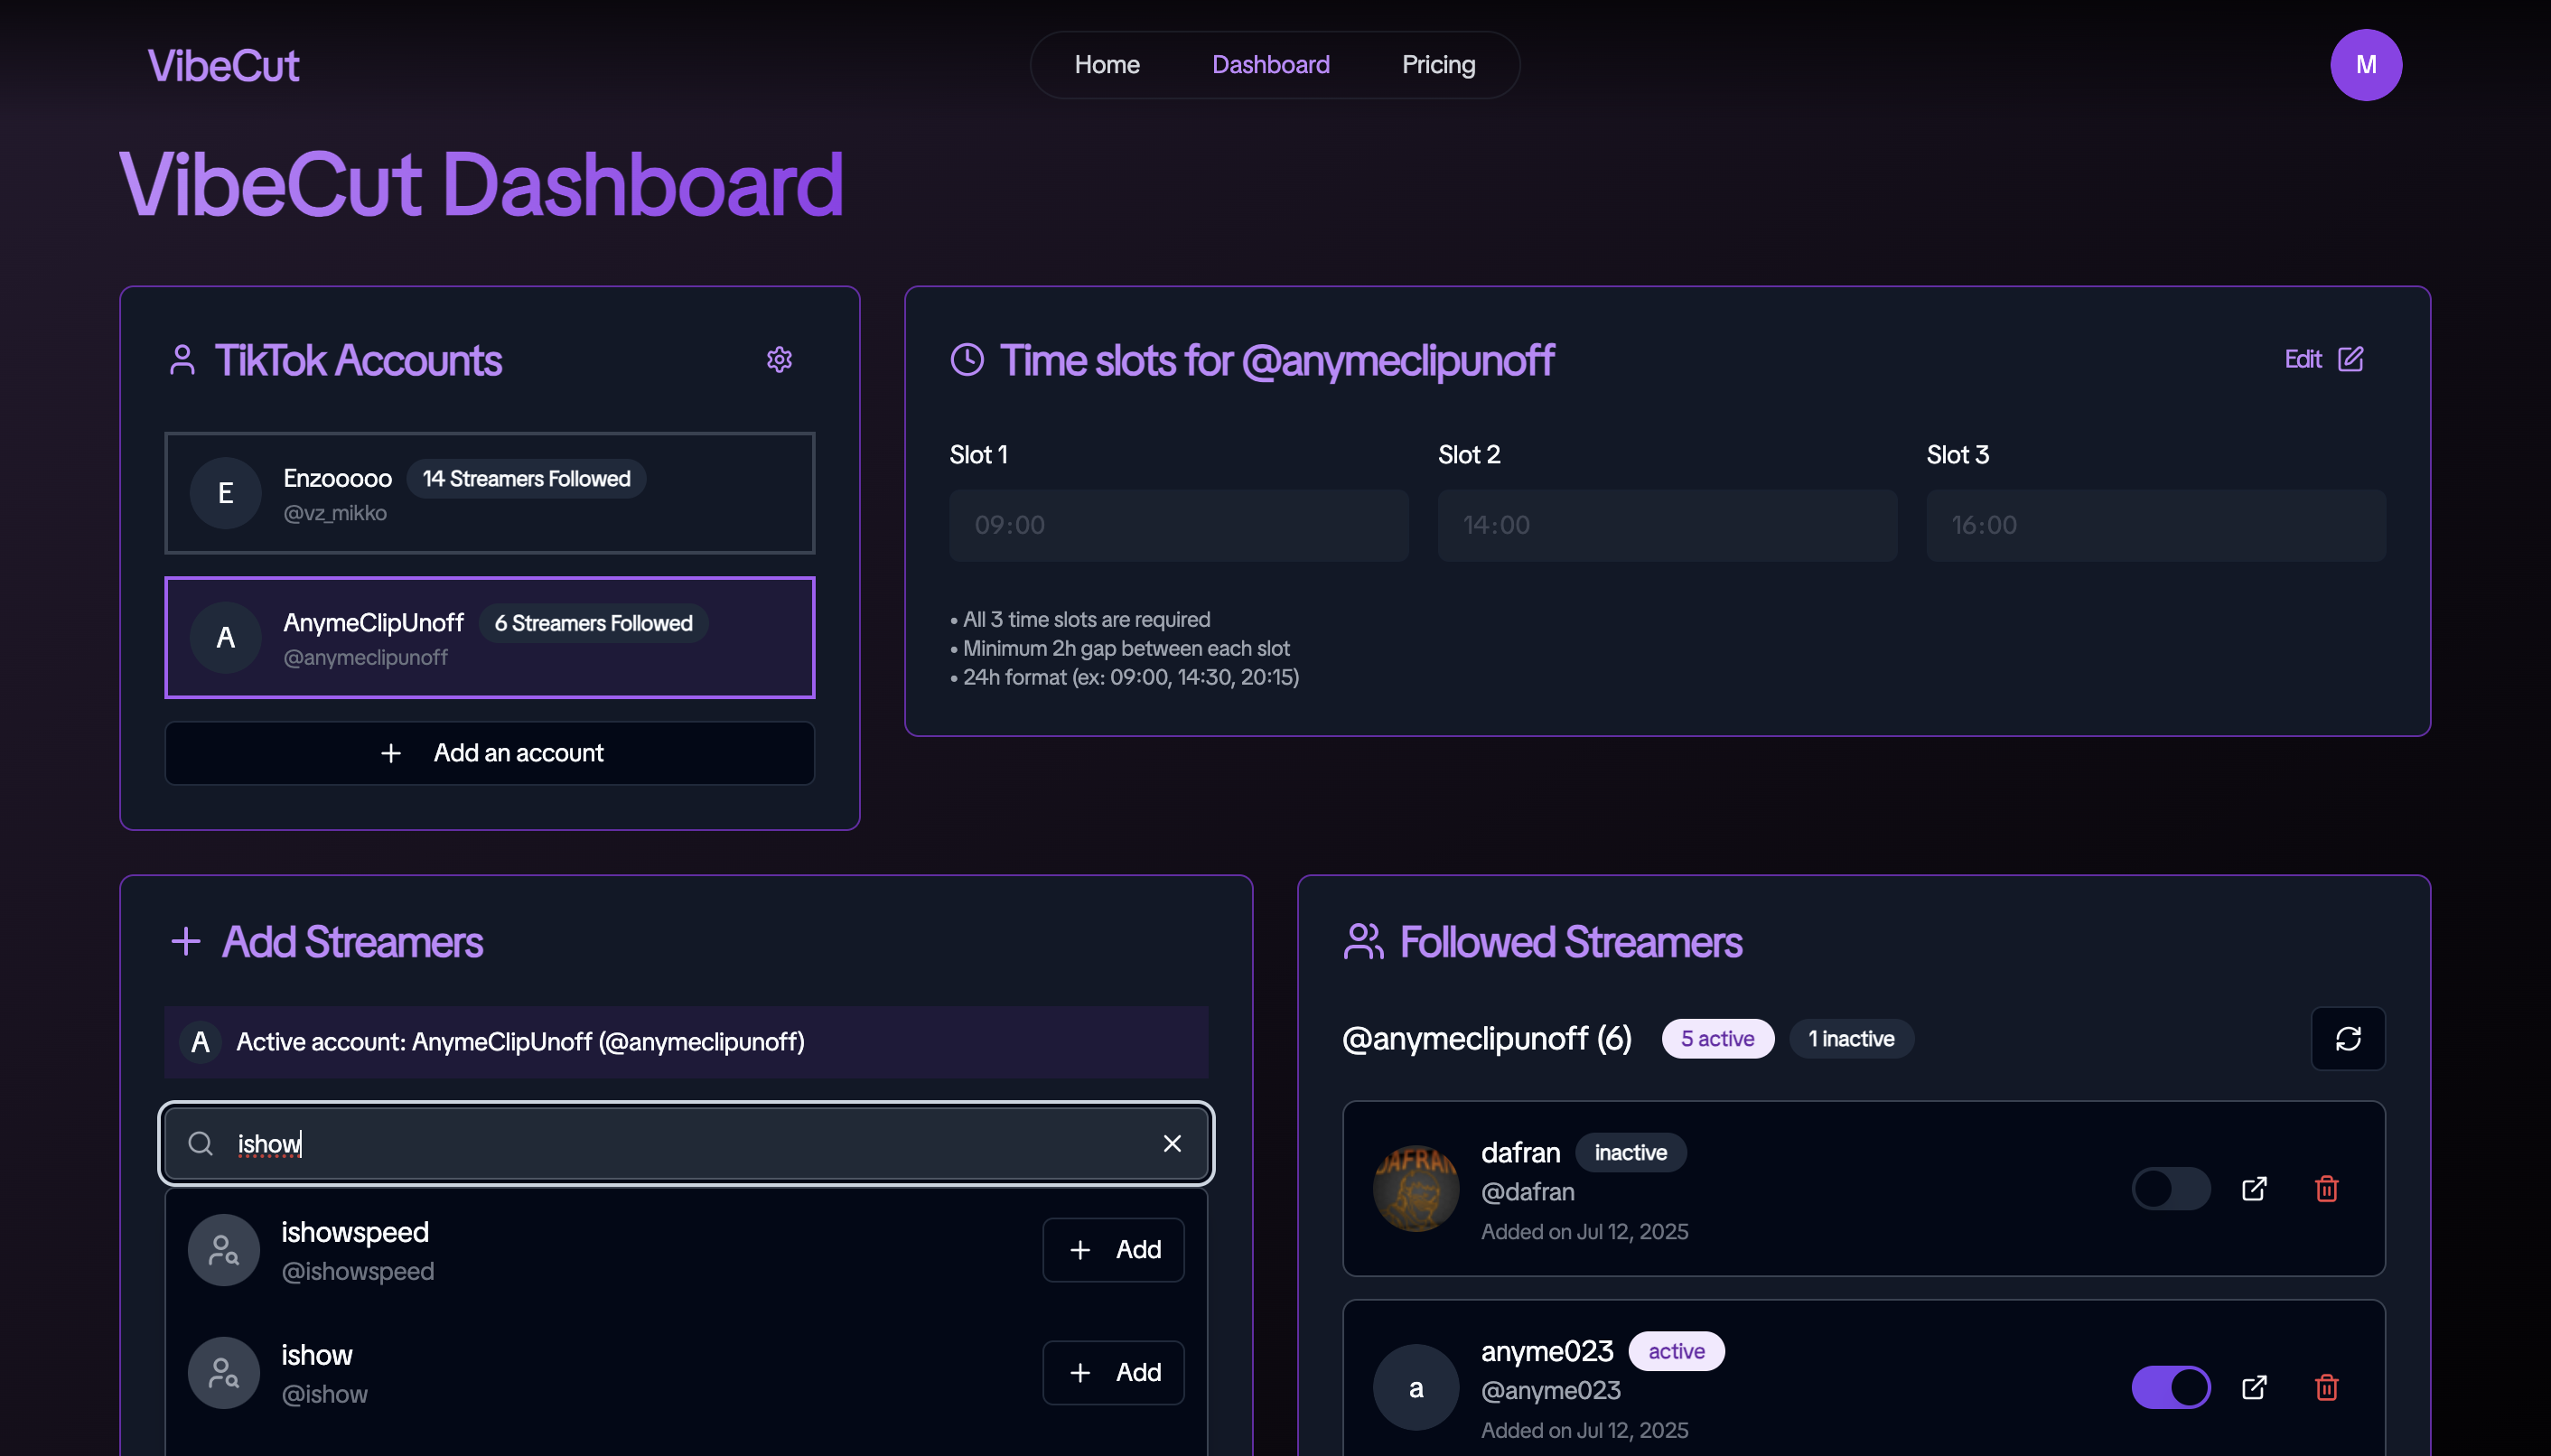Open dafran's profile in external link
This screenshot has height=1456, width=2551.
pyautogui.click(x=2253, y=1189)
